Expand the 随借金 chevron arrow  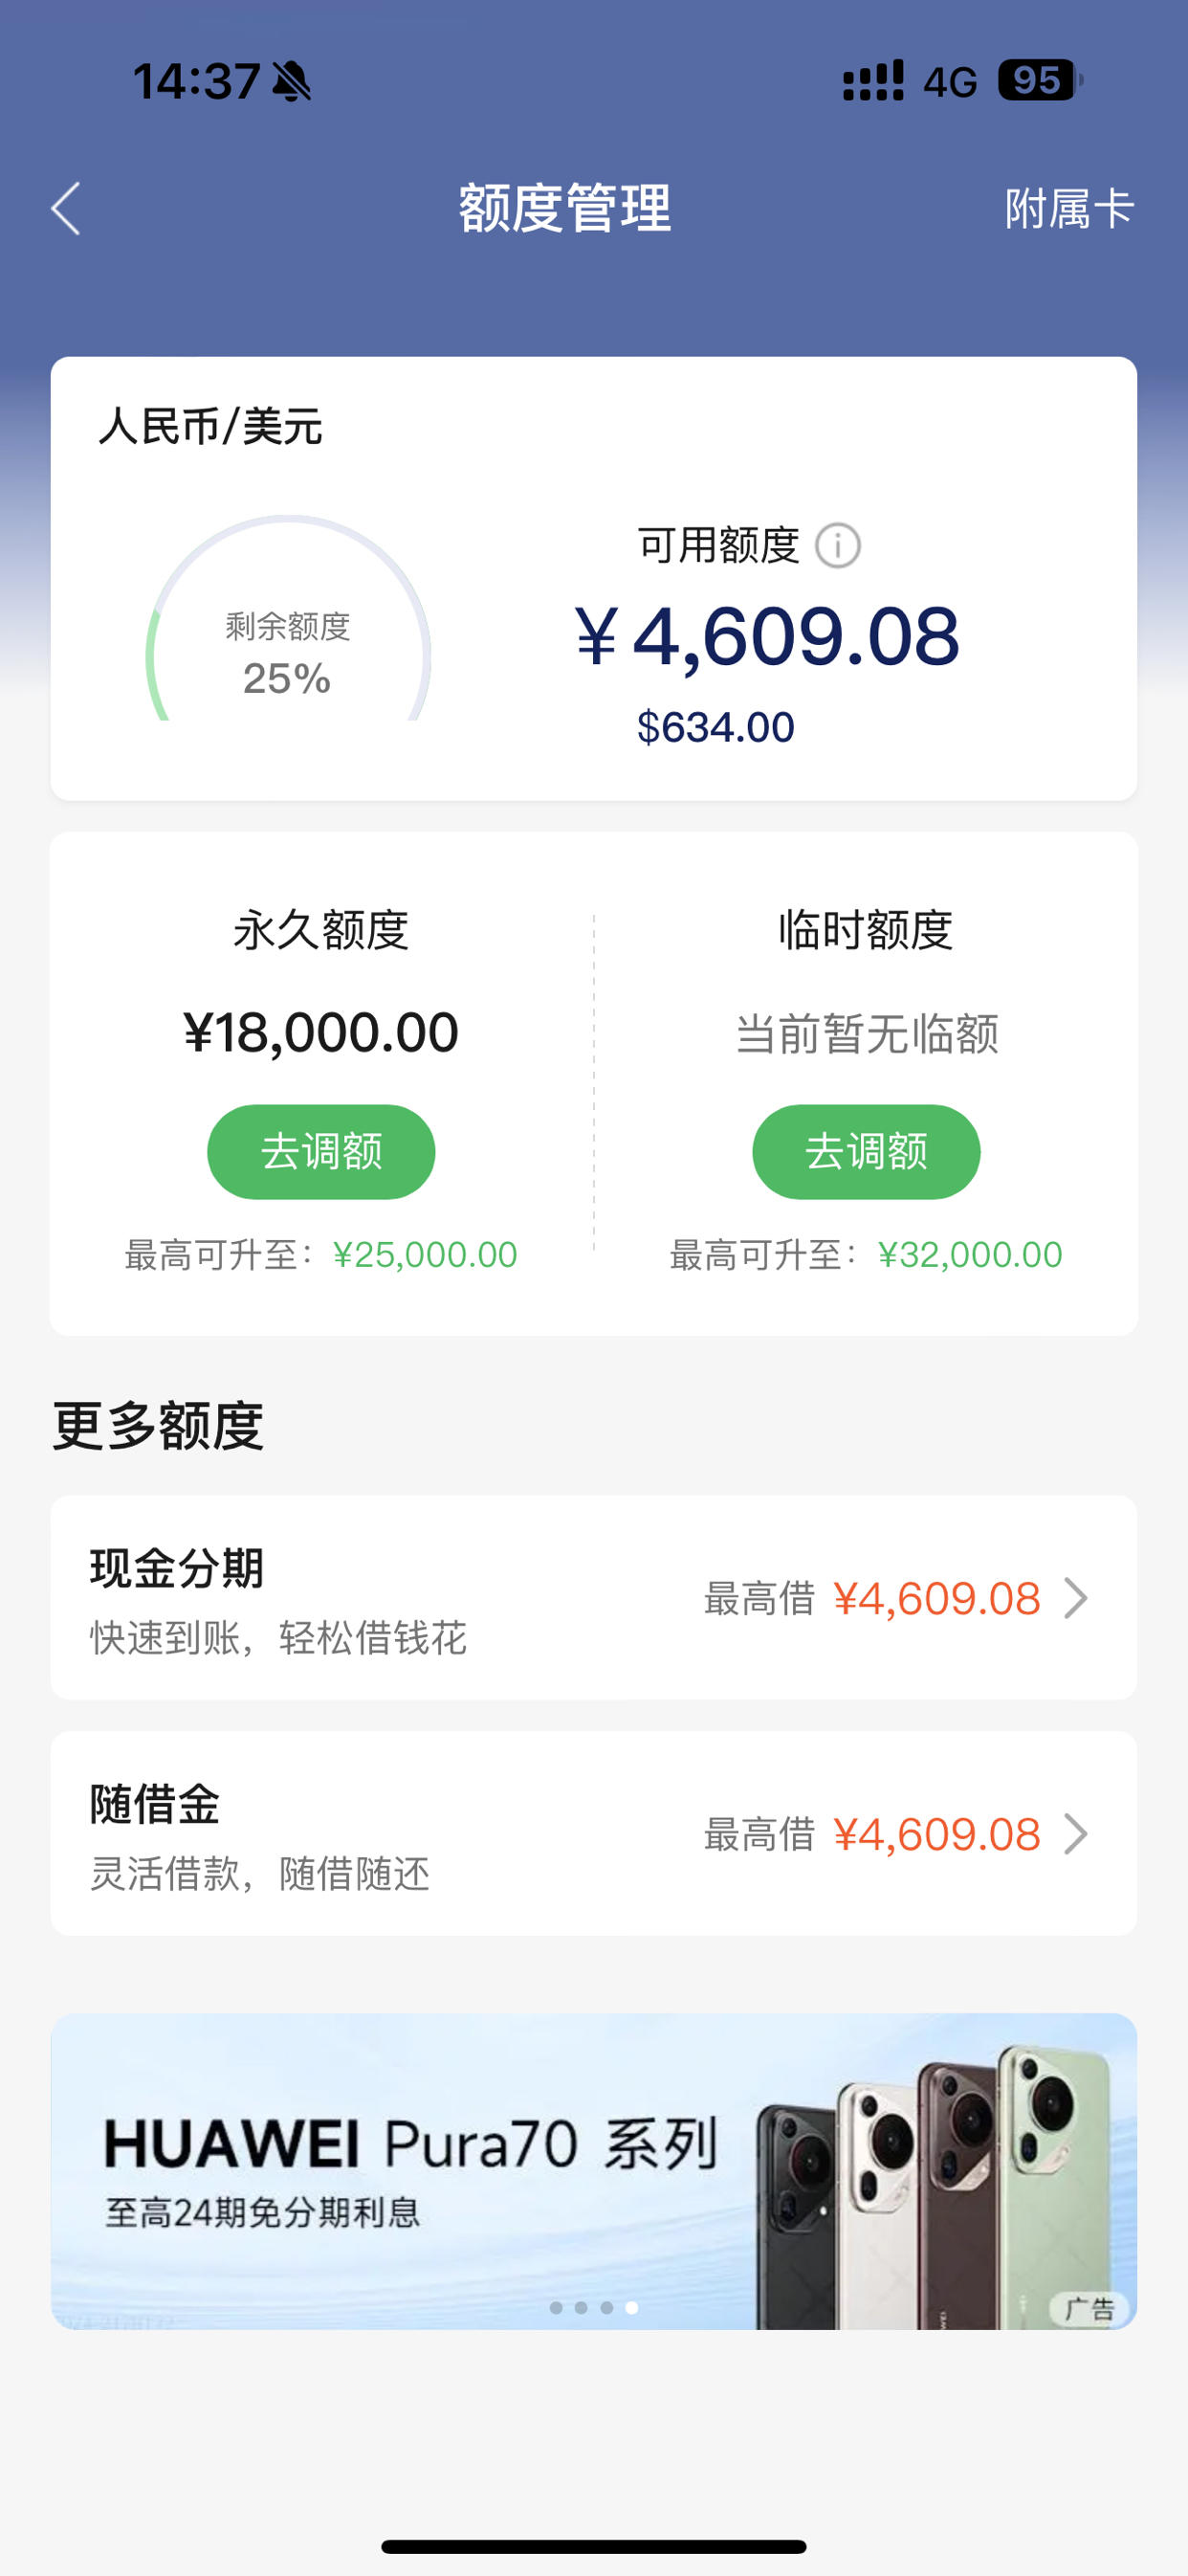(1076, 1834)
